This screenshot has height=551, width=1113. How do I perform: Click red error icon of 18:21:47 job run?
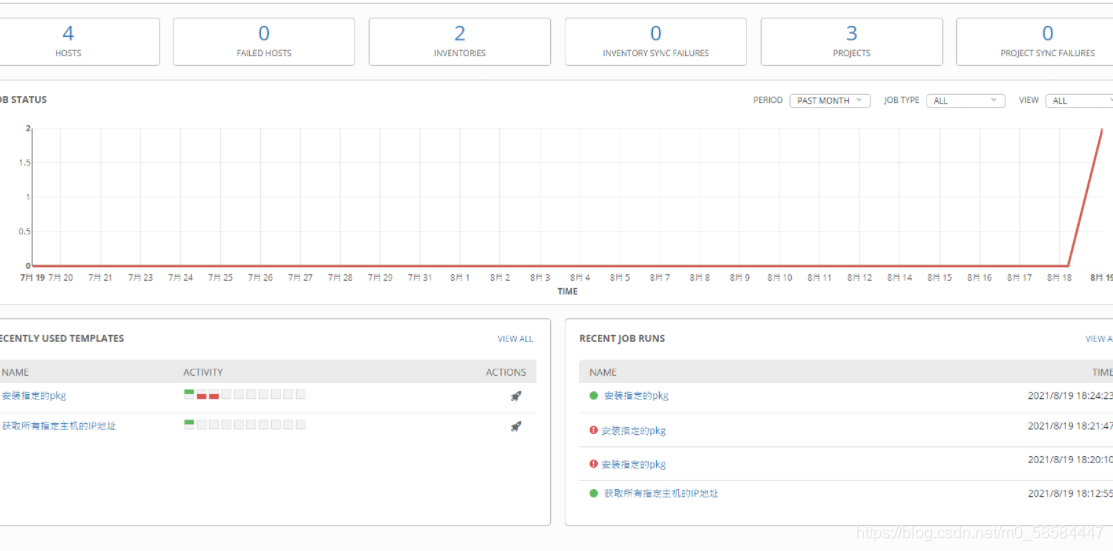593,430
